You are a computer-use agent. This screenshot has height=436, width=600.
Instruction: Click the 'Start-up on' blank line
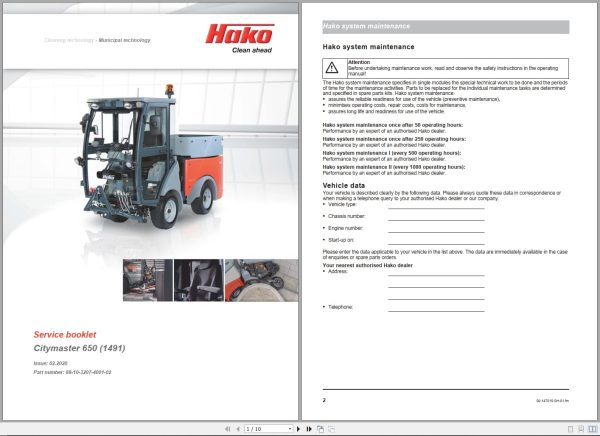(436, 242)
